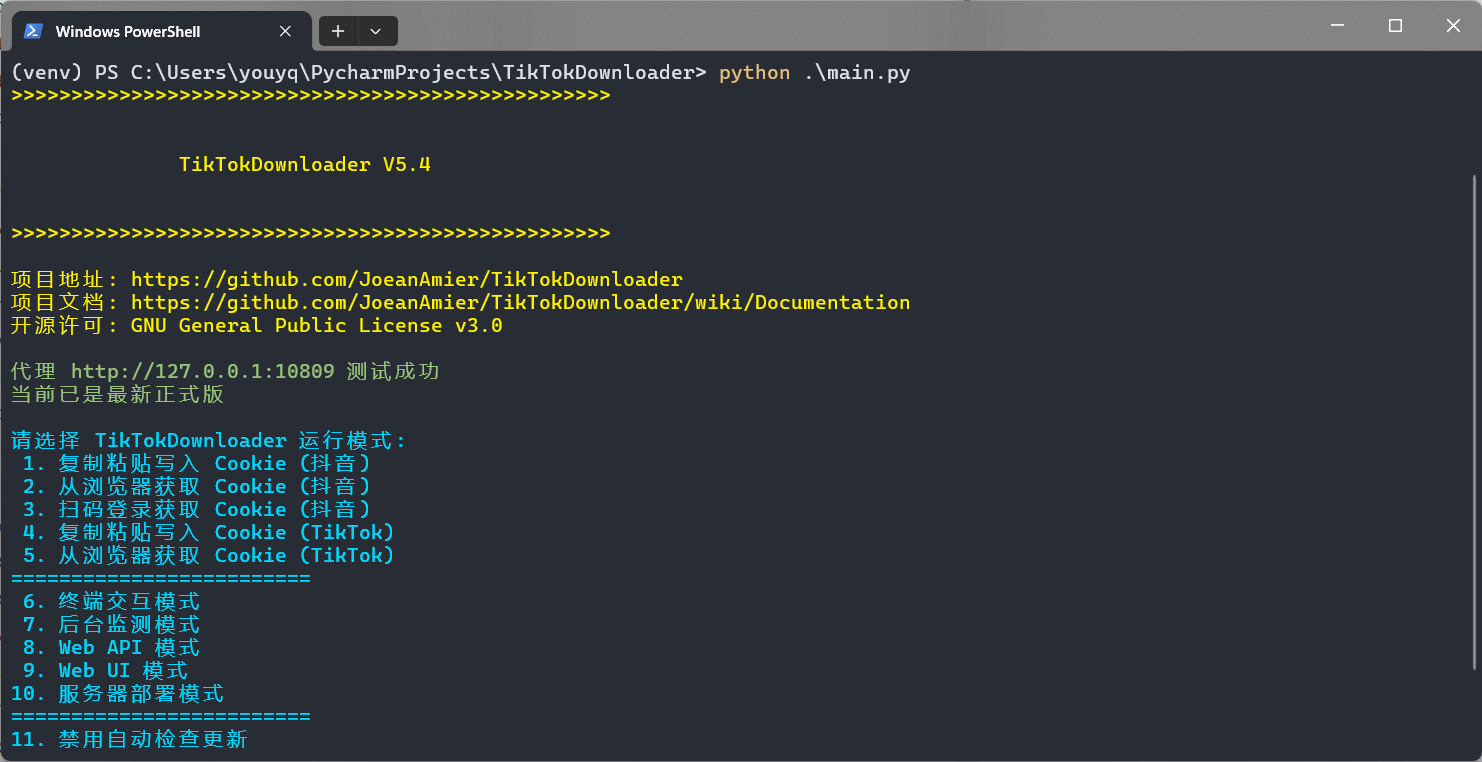Click the GNU General Public License v3.0 text

pyautogui.click(x=317, y=325)
